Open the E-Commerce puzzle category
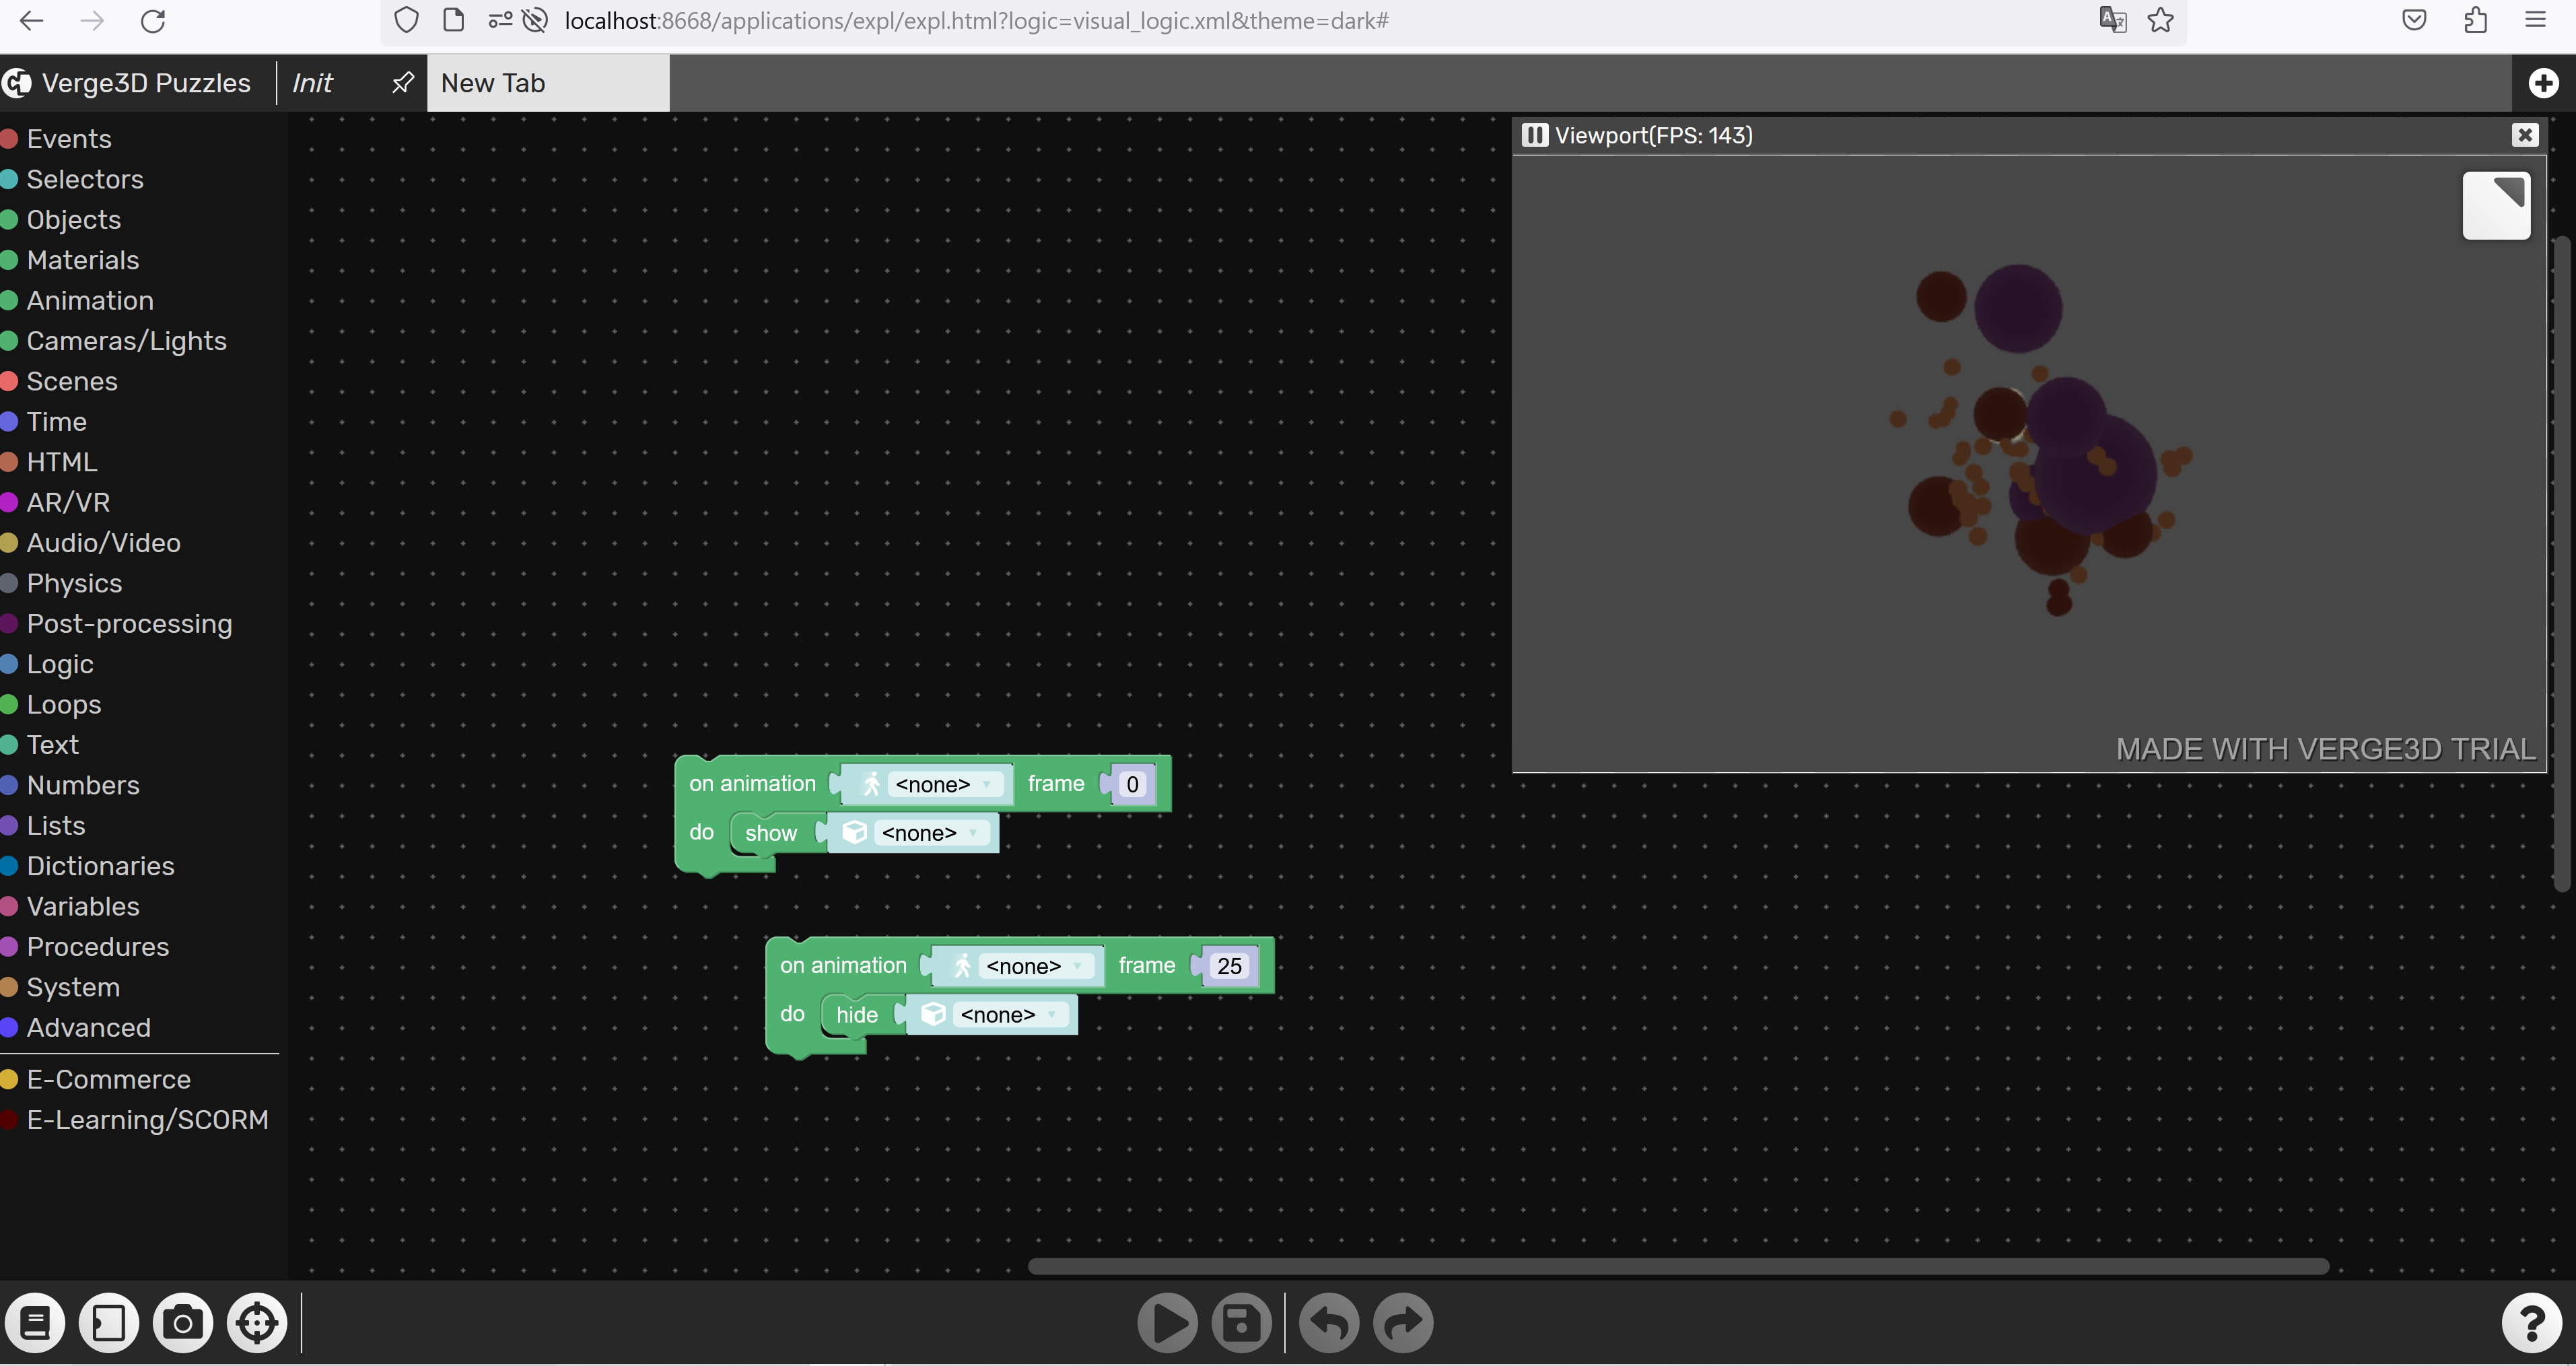 [x=109, y=1080]
